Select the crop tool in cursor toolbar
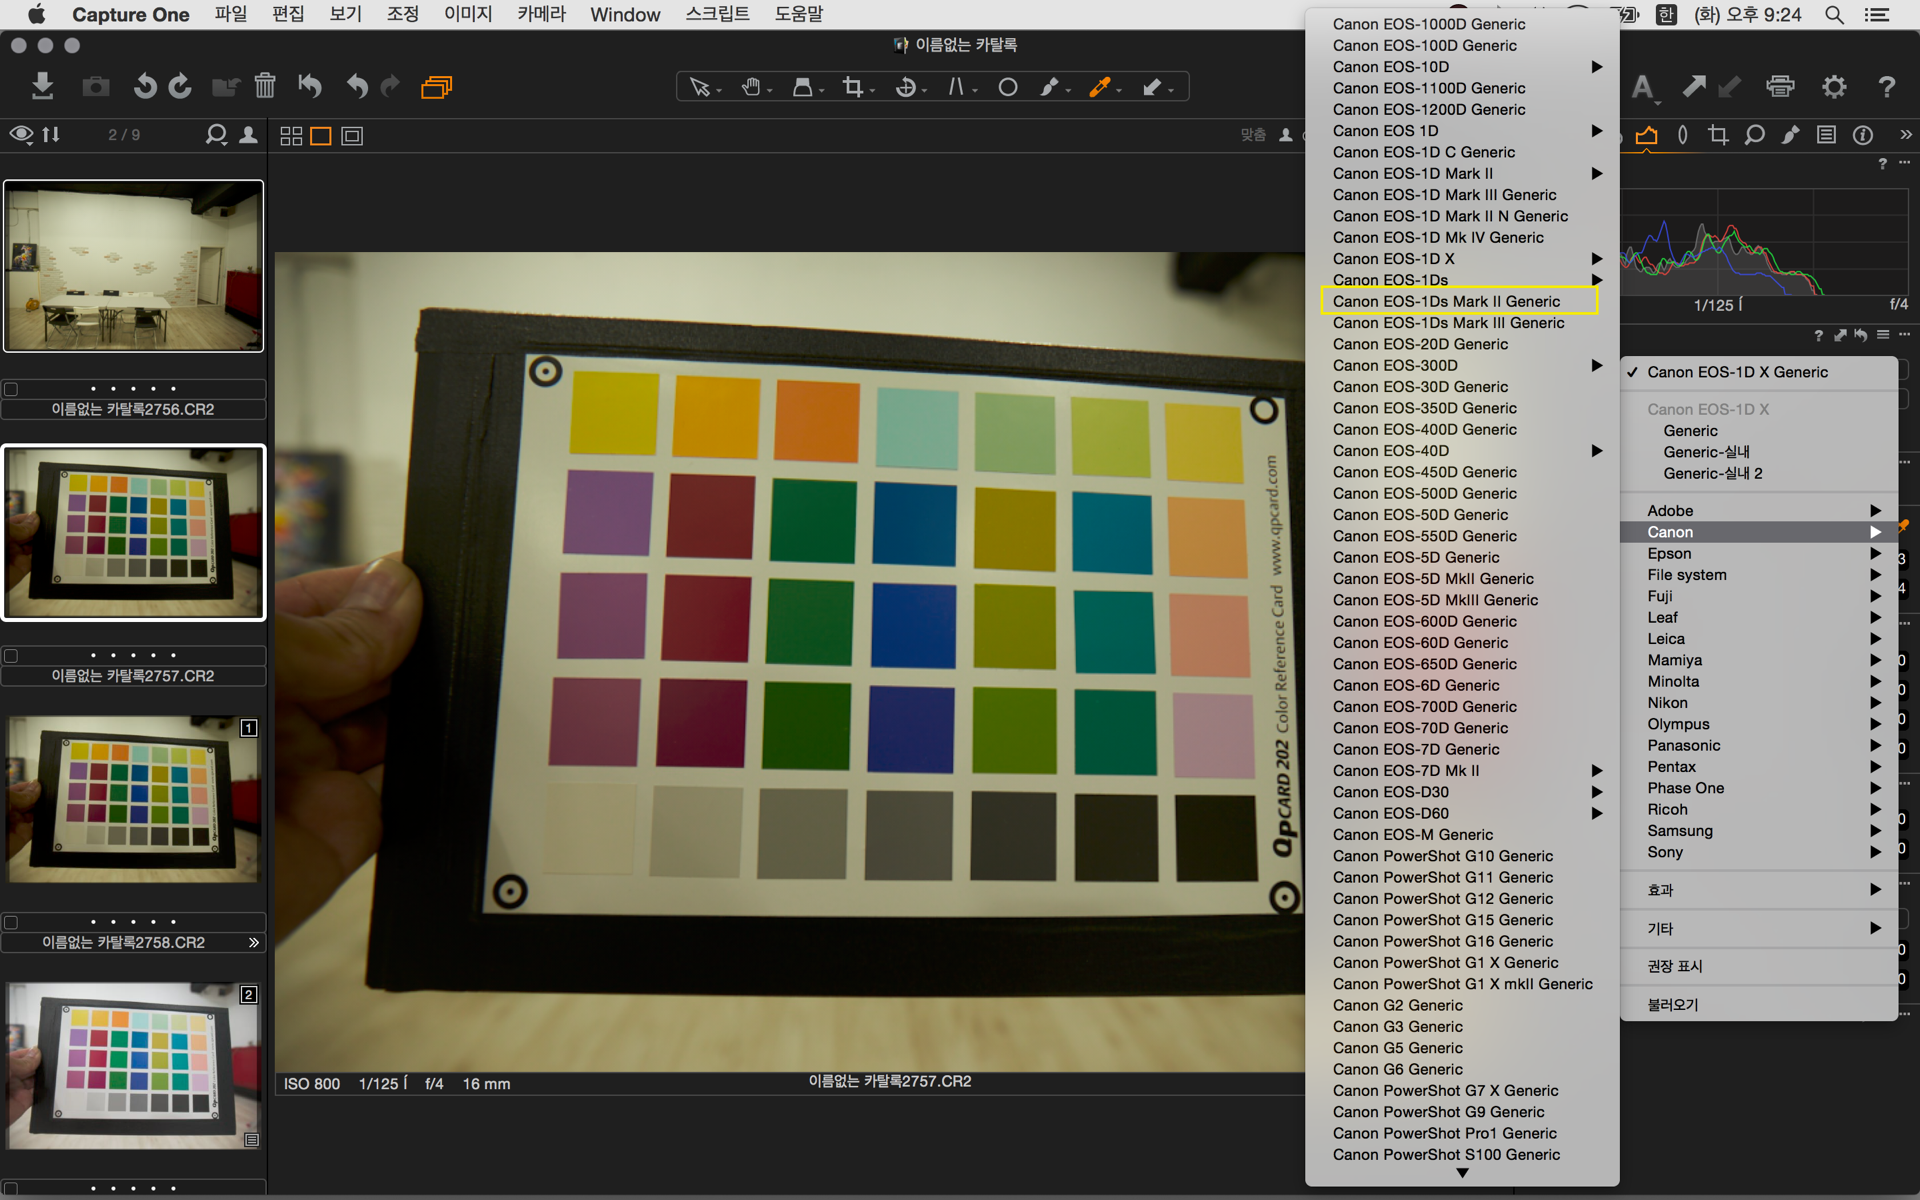 point(853,87)
